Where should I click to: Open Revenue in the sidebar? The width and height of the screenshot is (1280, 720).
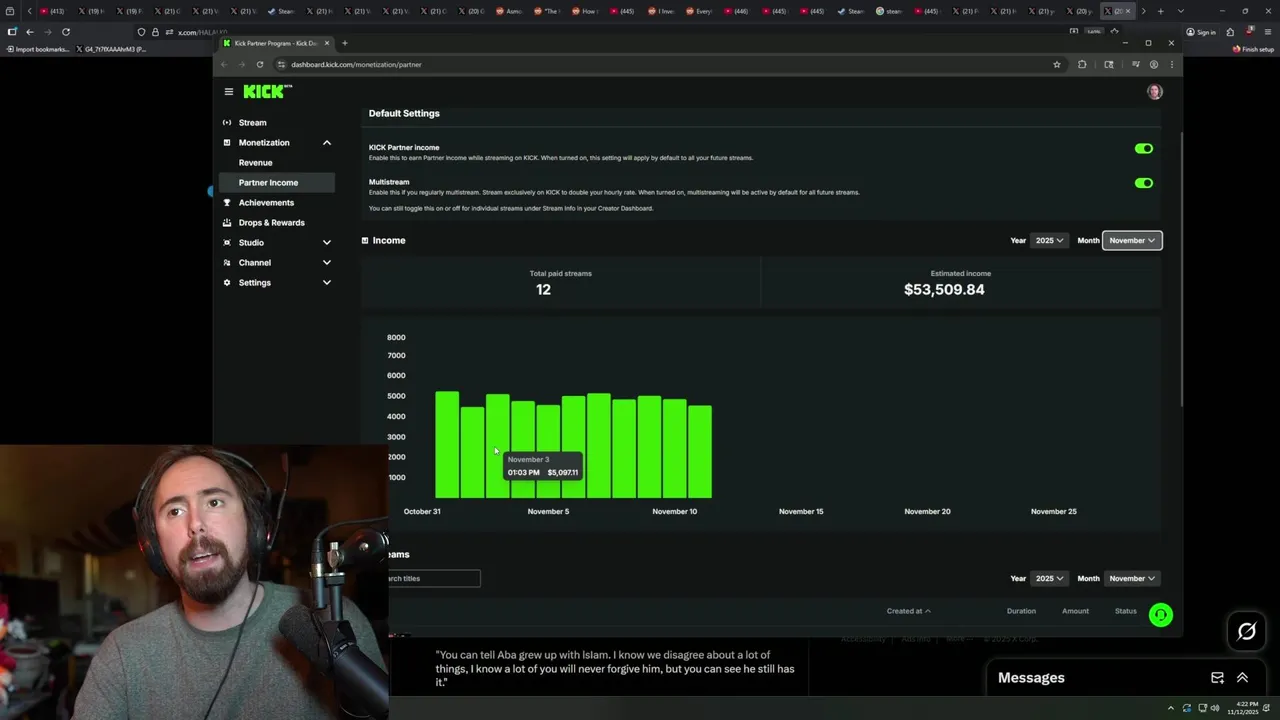(x=255, y=162)
